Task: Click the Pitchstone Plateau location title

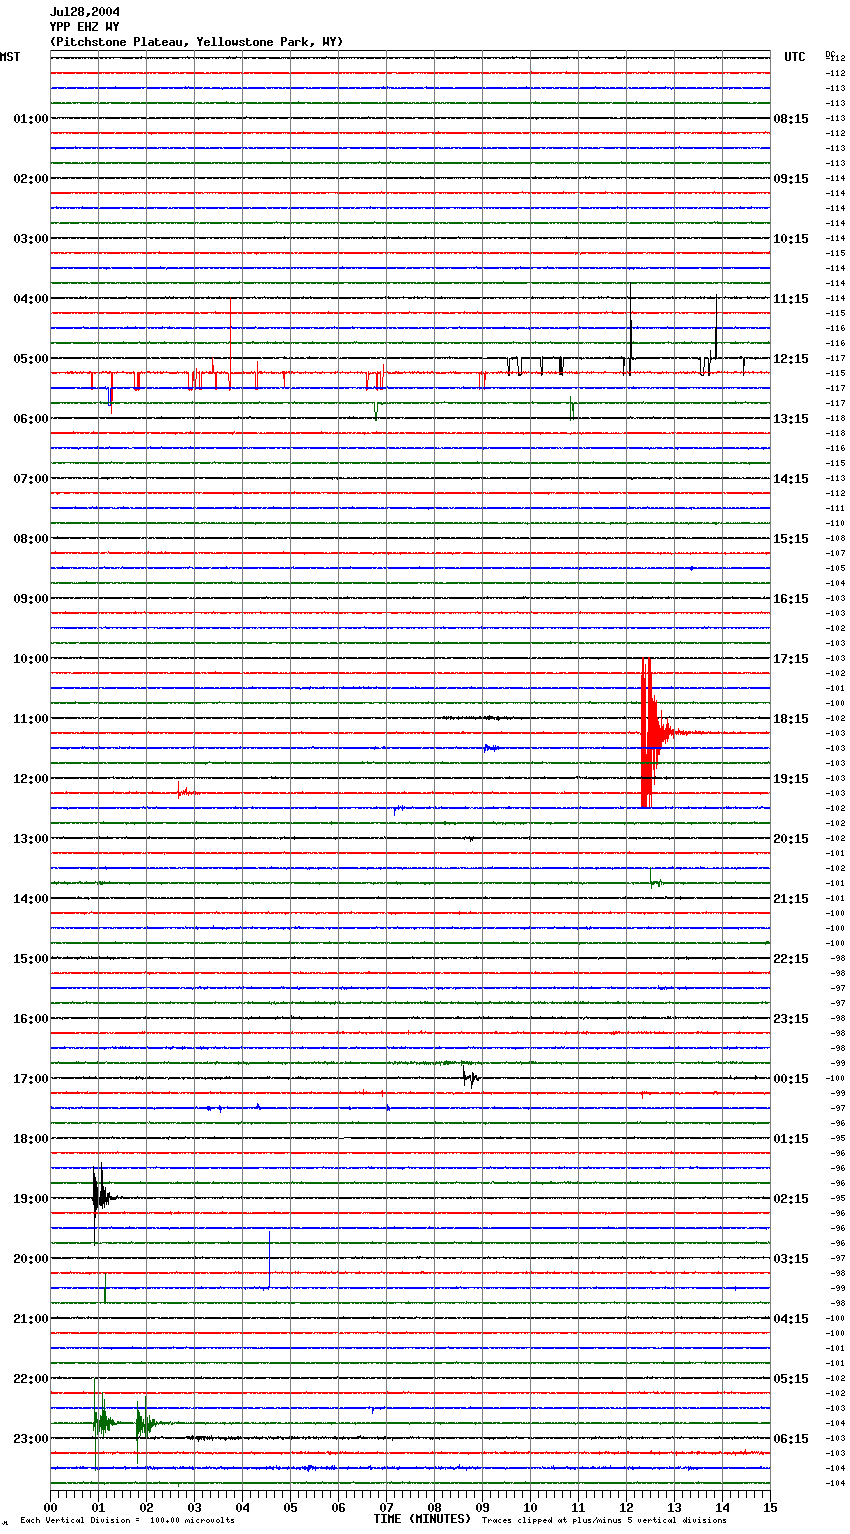Action: (x=196, y=42)
